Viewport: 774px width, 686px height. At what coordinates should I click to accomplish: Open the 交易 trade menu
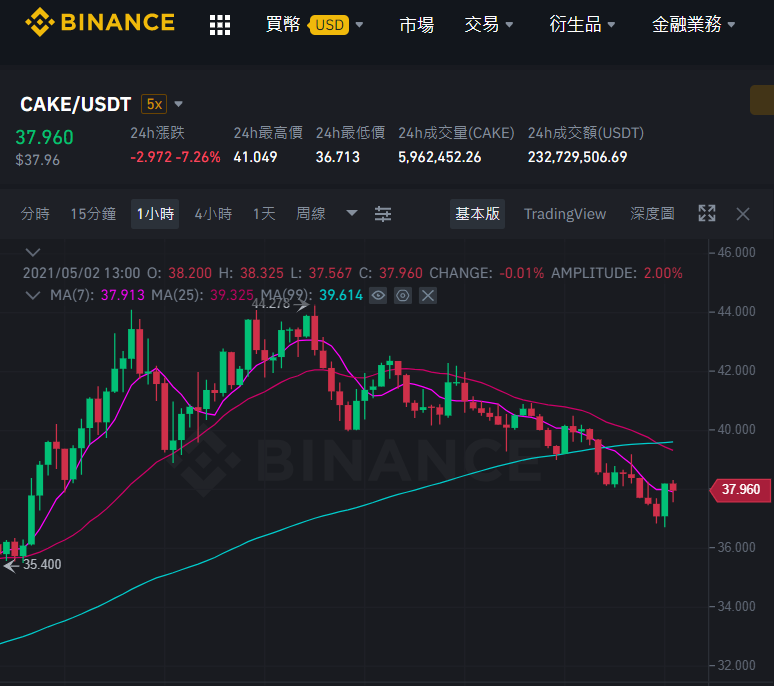481,24
